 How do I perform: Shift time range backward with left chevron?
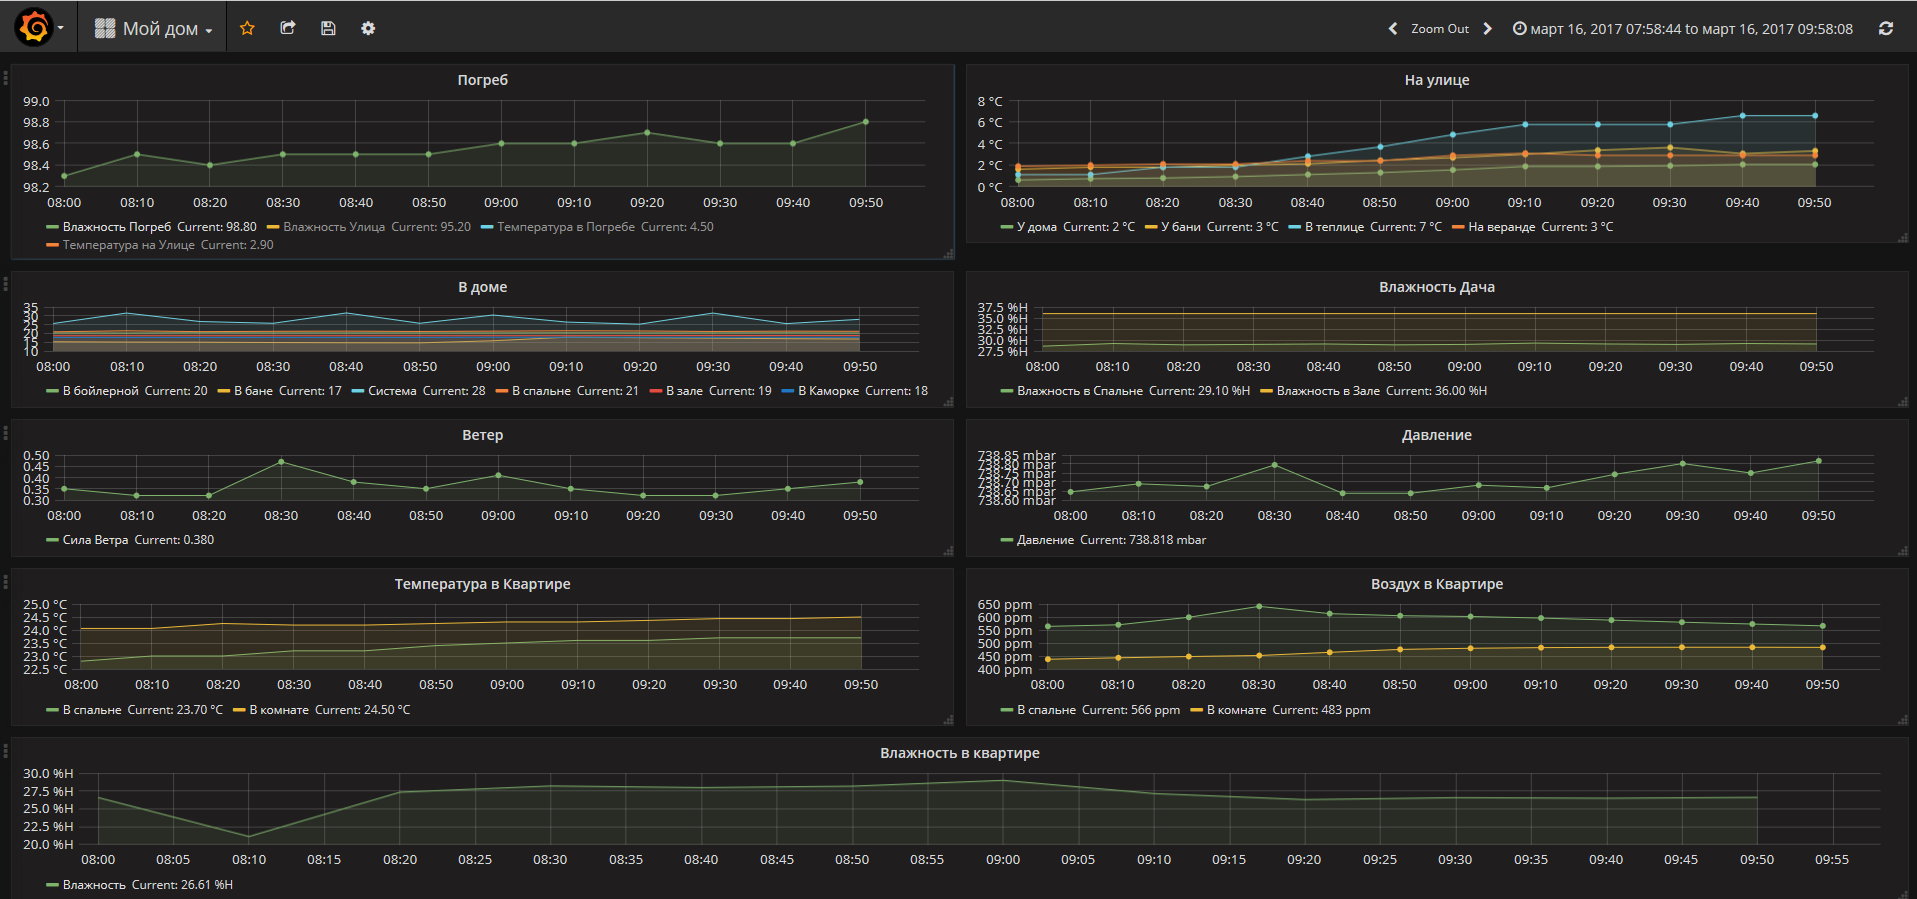(x=1393, y=29)
